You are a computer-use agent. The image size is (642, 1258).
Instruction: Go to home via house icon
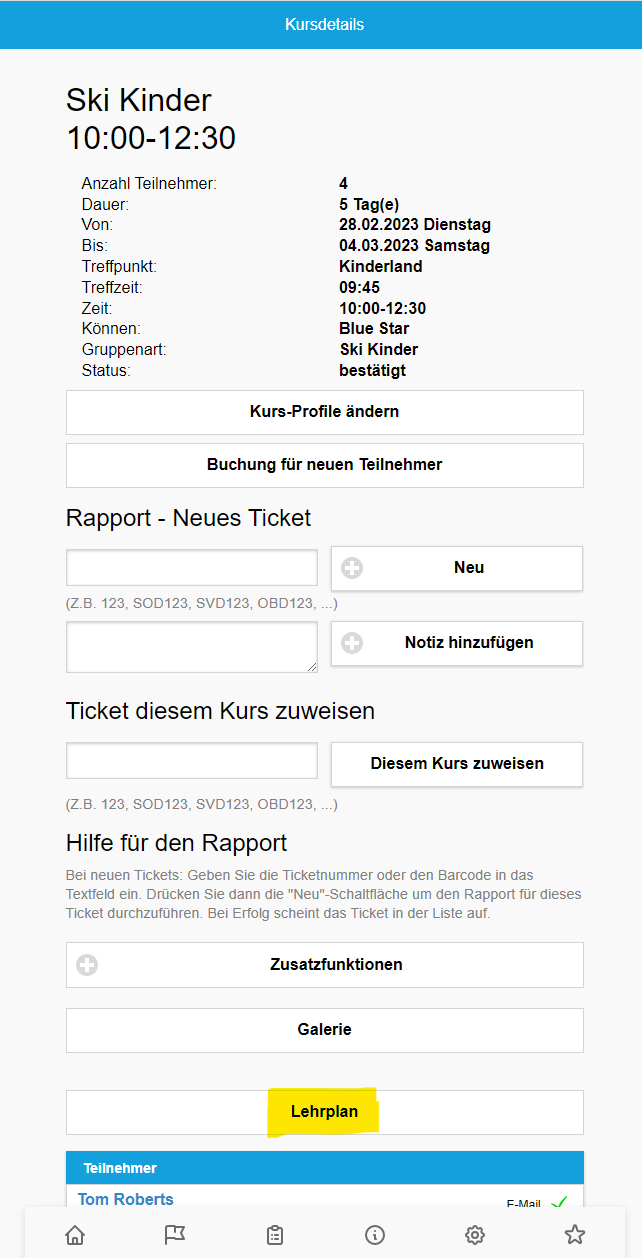click(75, 1235)
